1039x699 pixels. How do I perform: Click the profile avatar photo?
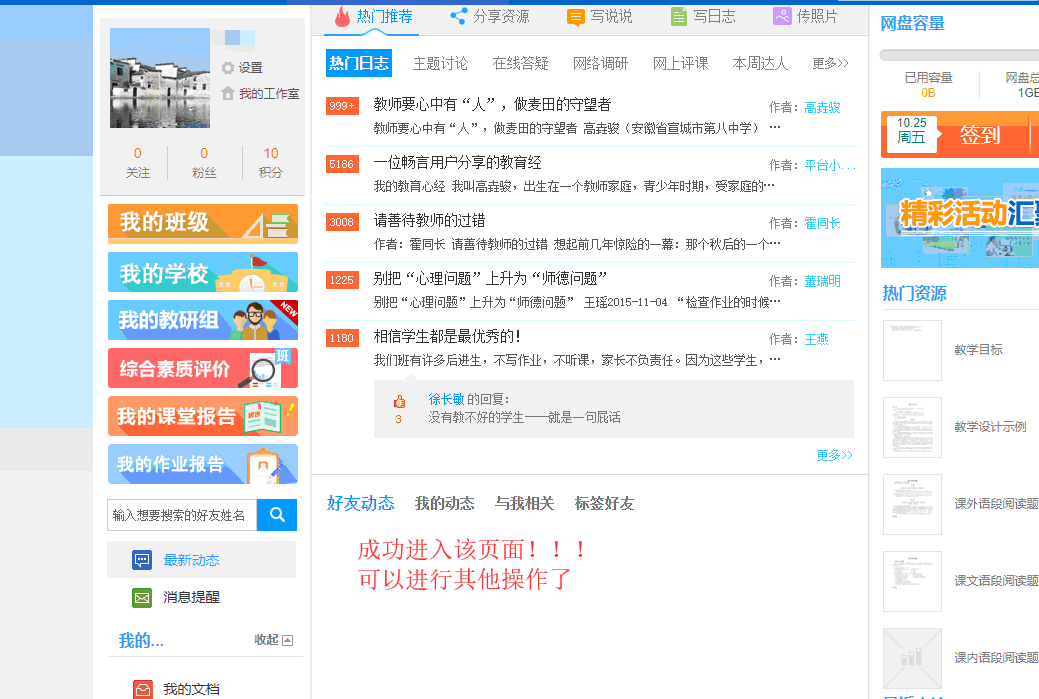160,78
